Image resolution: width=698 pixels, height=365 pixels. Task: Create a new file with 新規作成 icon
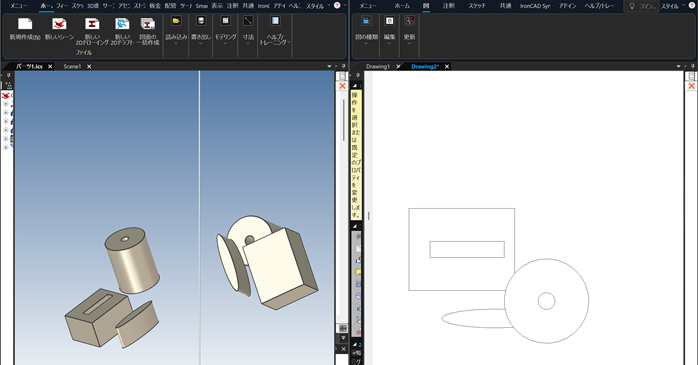pos(25,24)
